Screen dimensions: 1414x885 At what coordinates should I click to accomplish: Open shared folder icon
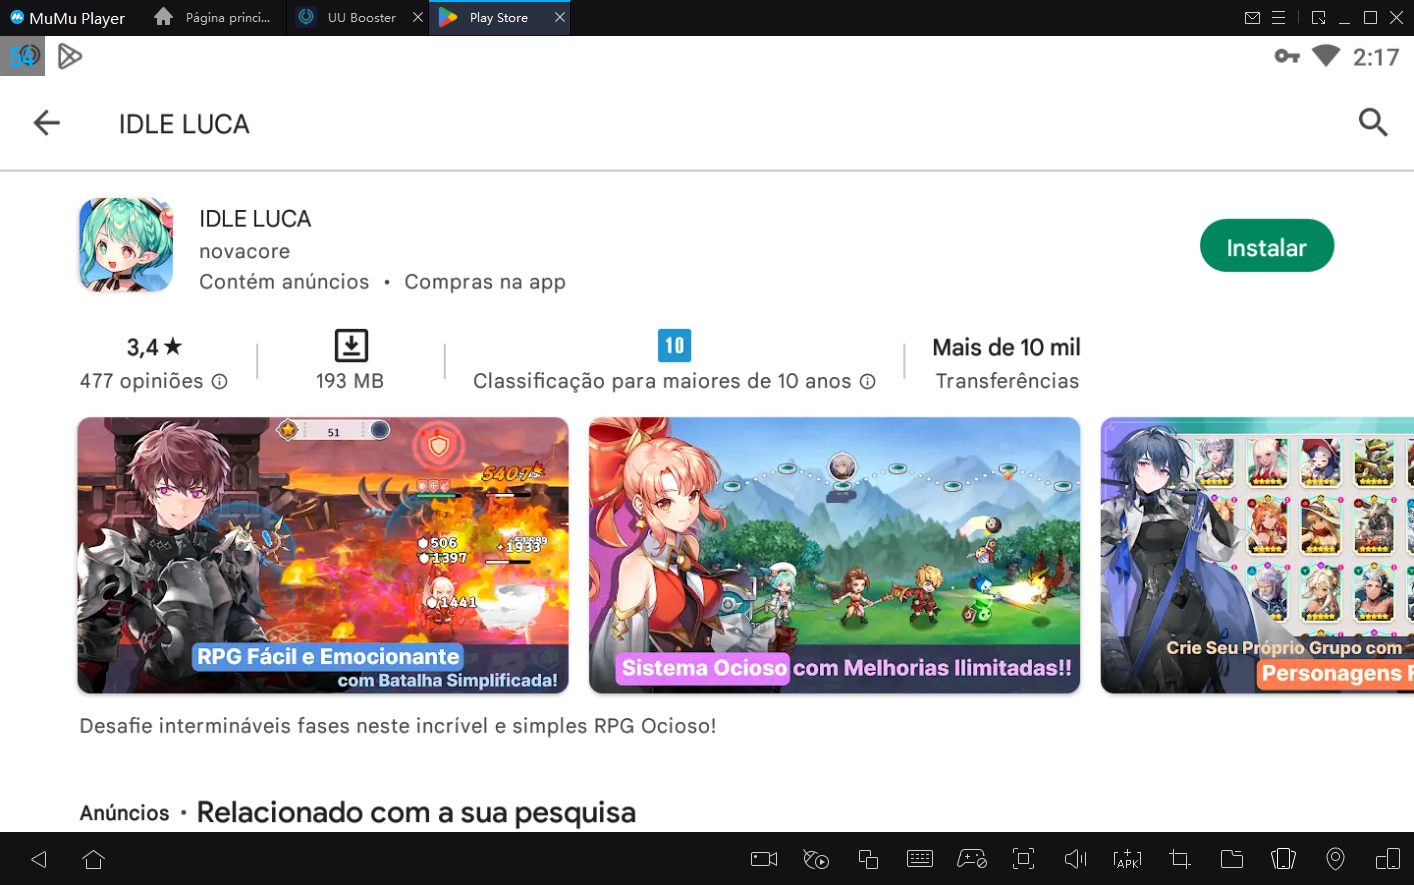point(1232,859)
